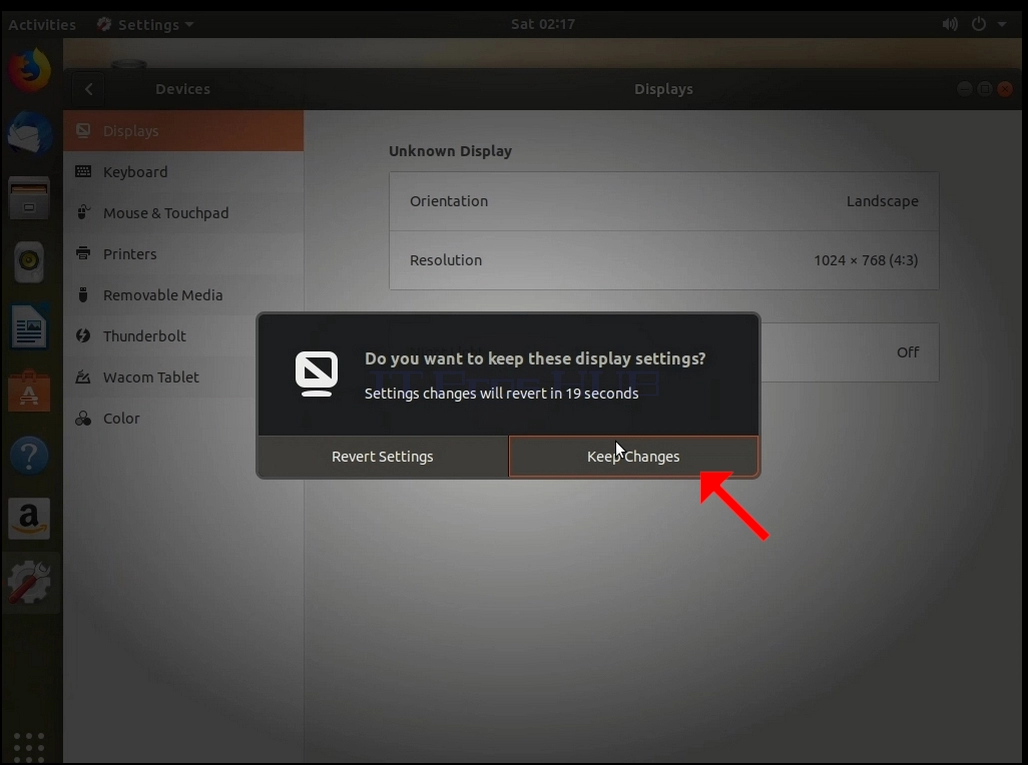The height and width of the screenshot is (765, 1028).
Task: Minimize the Settings window
Action: tap(964, 89)
